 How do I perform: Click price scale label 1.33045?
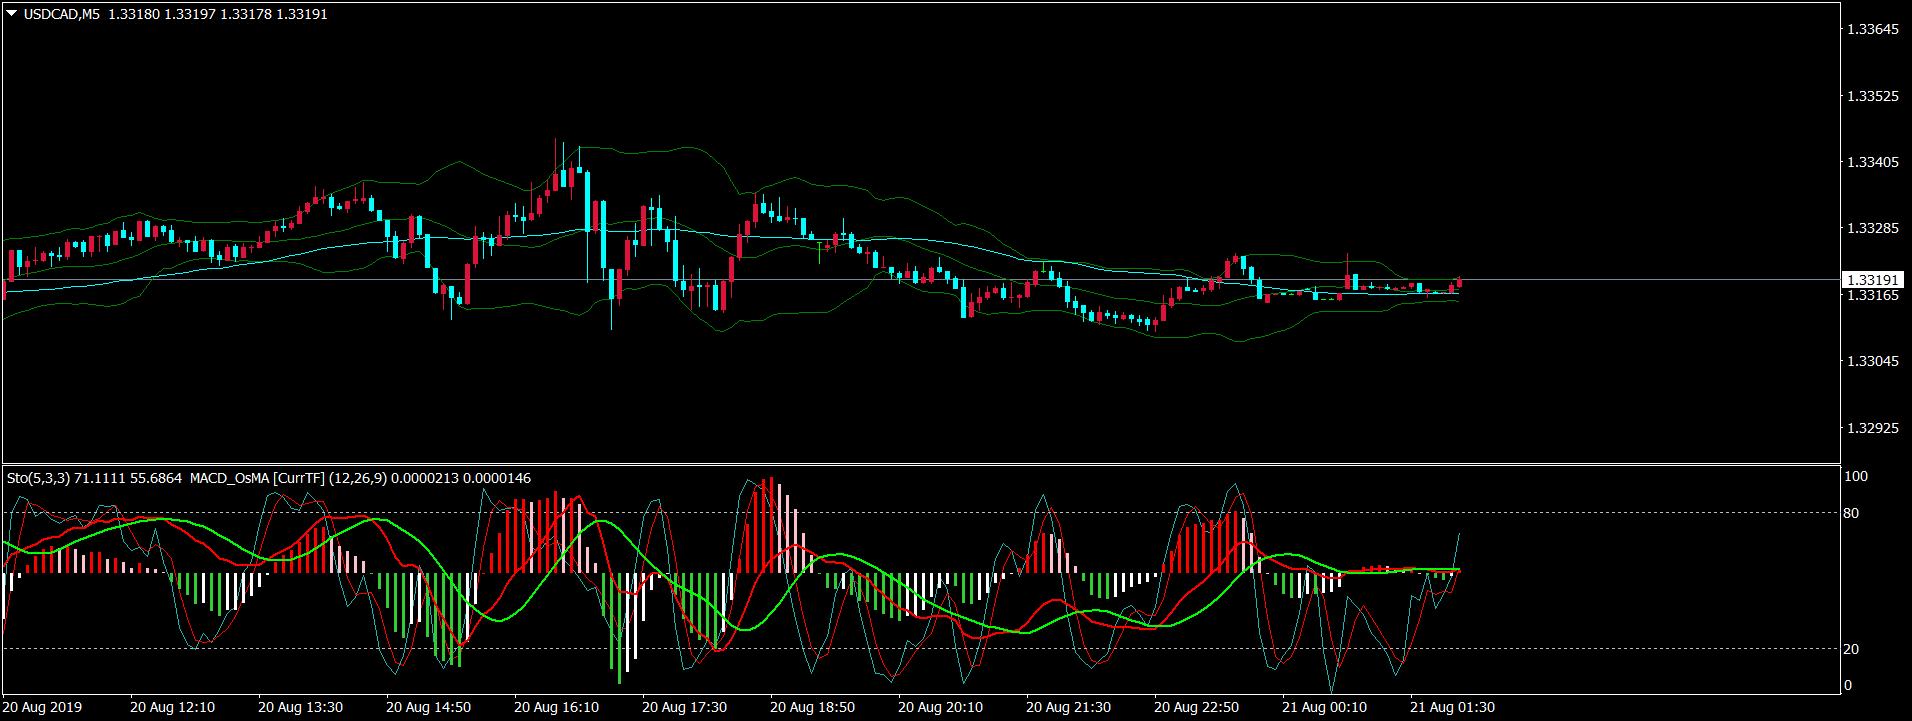1873,361
